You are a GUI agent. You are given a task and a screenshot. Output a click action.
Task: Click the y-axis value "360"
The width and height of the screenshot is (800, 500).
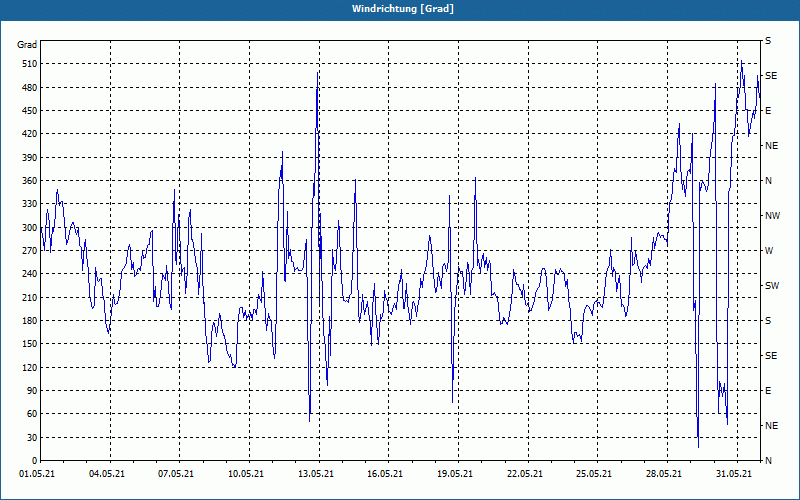pos(29,181)
